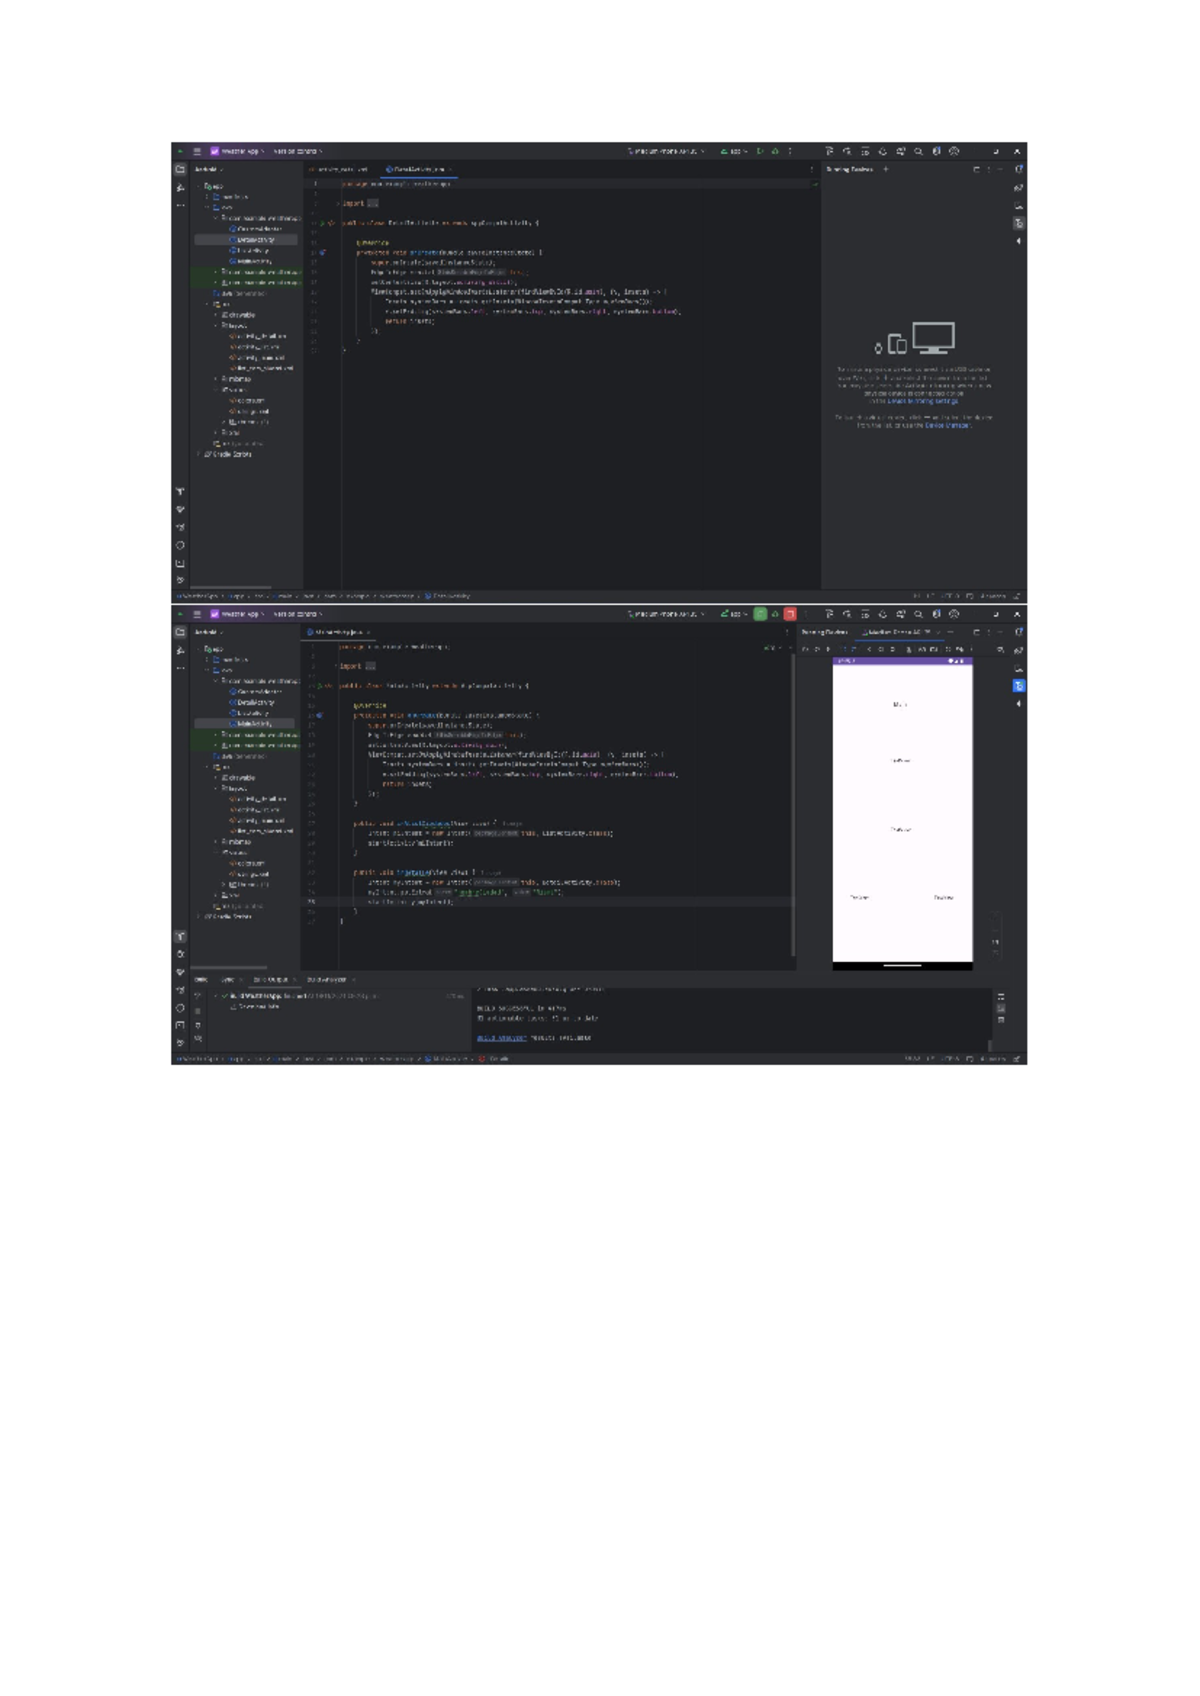
Task: Click the search magnifier in upper toolbar
Action: tap(918, 152)
